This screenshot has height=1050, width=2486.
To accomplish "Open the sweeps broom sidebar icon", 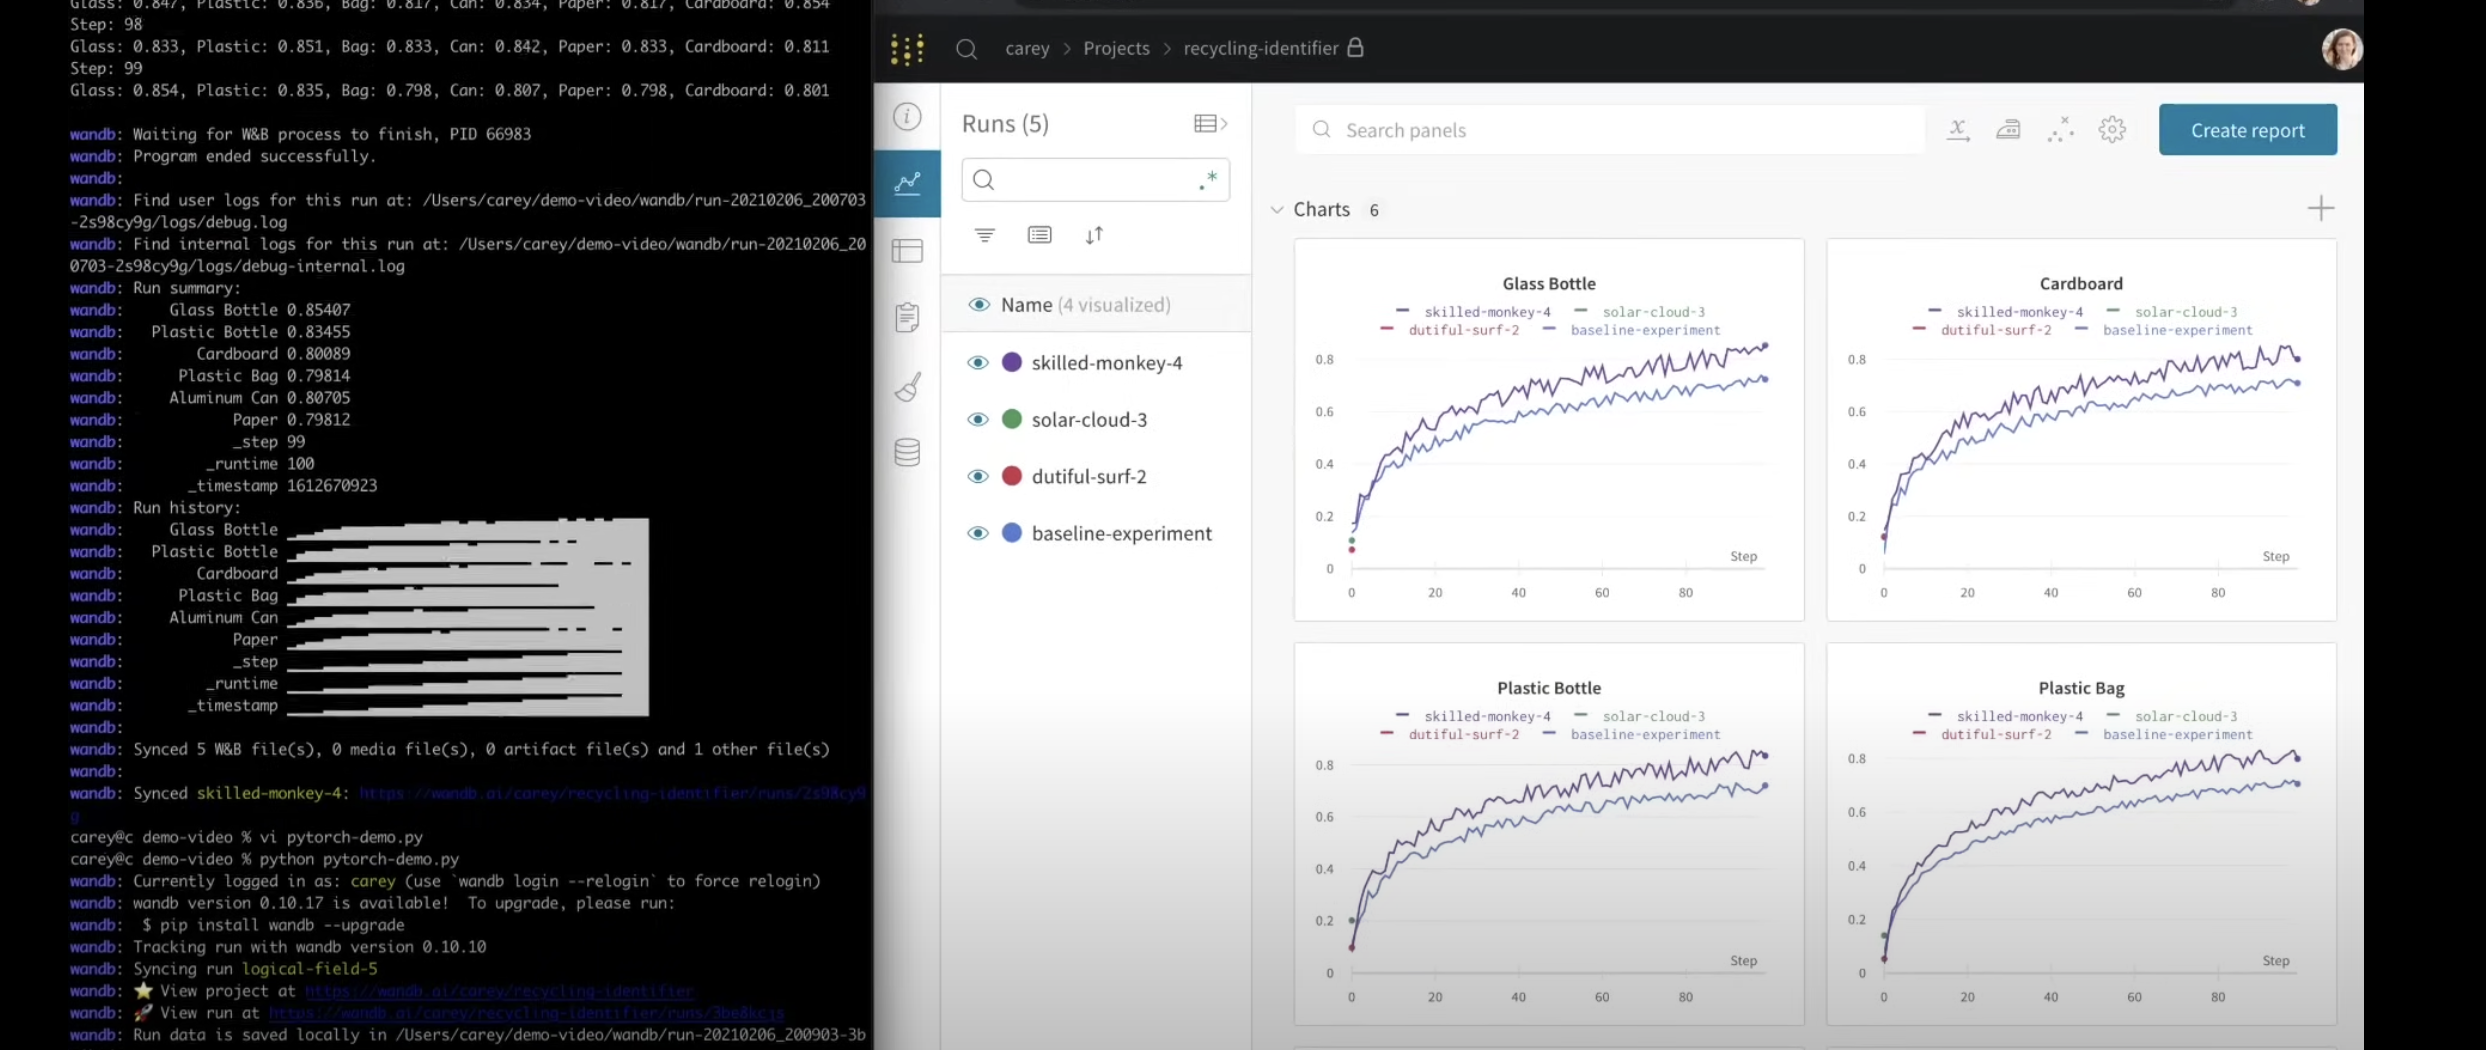I will point(907,386).
